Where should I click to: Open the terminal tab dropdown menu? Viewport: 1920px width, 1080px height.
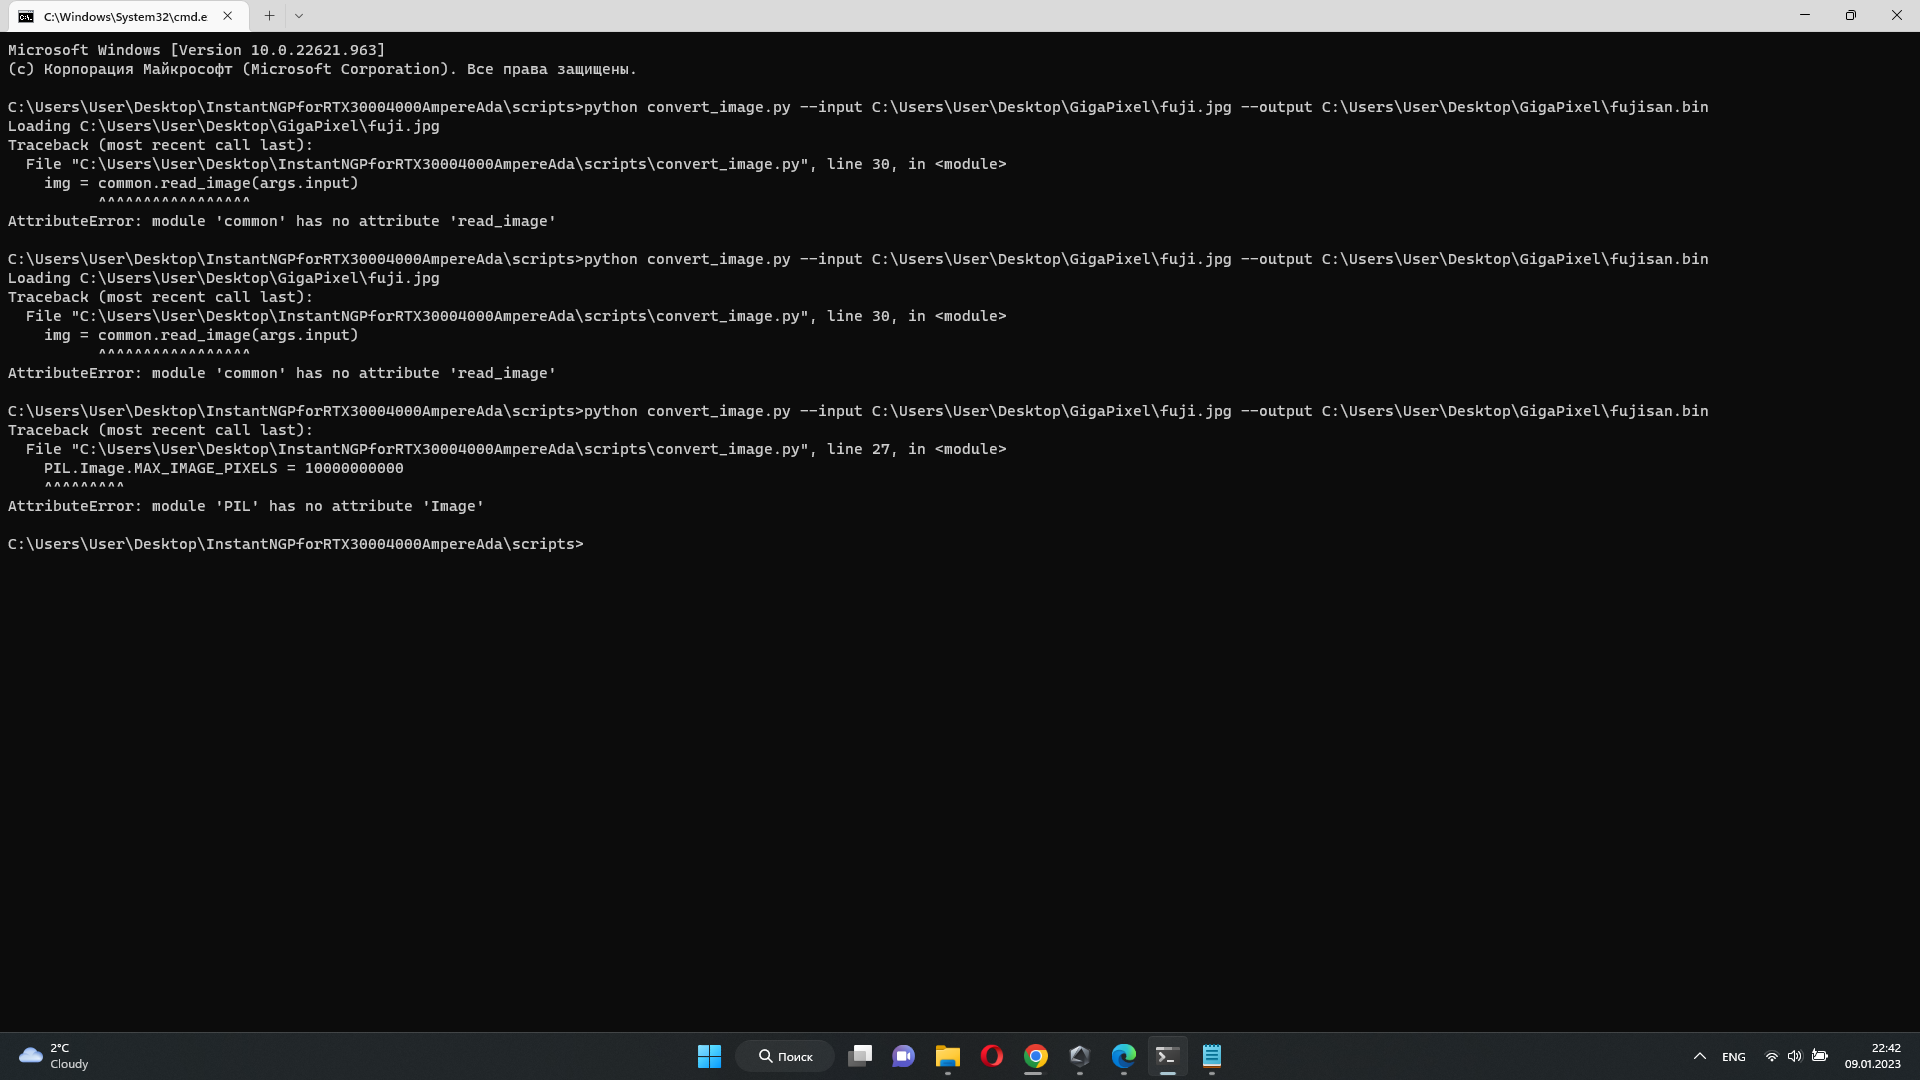pos(299,16)
